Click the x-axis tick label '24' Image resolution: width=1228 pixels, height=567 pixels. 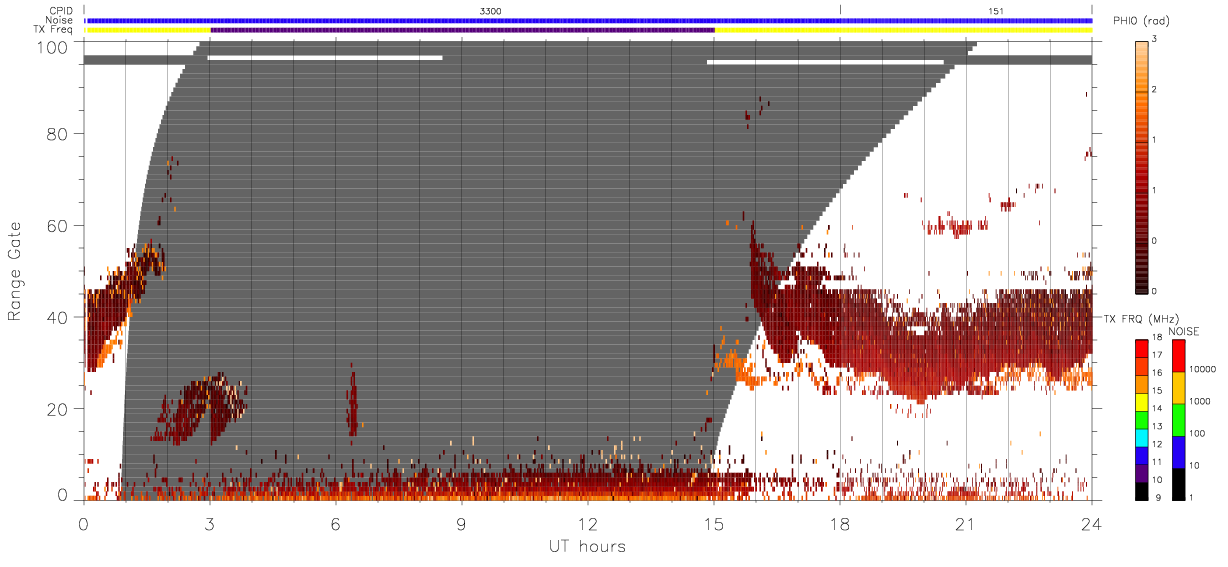tap(1092, 523)
